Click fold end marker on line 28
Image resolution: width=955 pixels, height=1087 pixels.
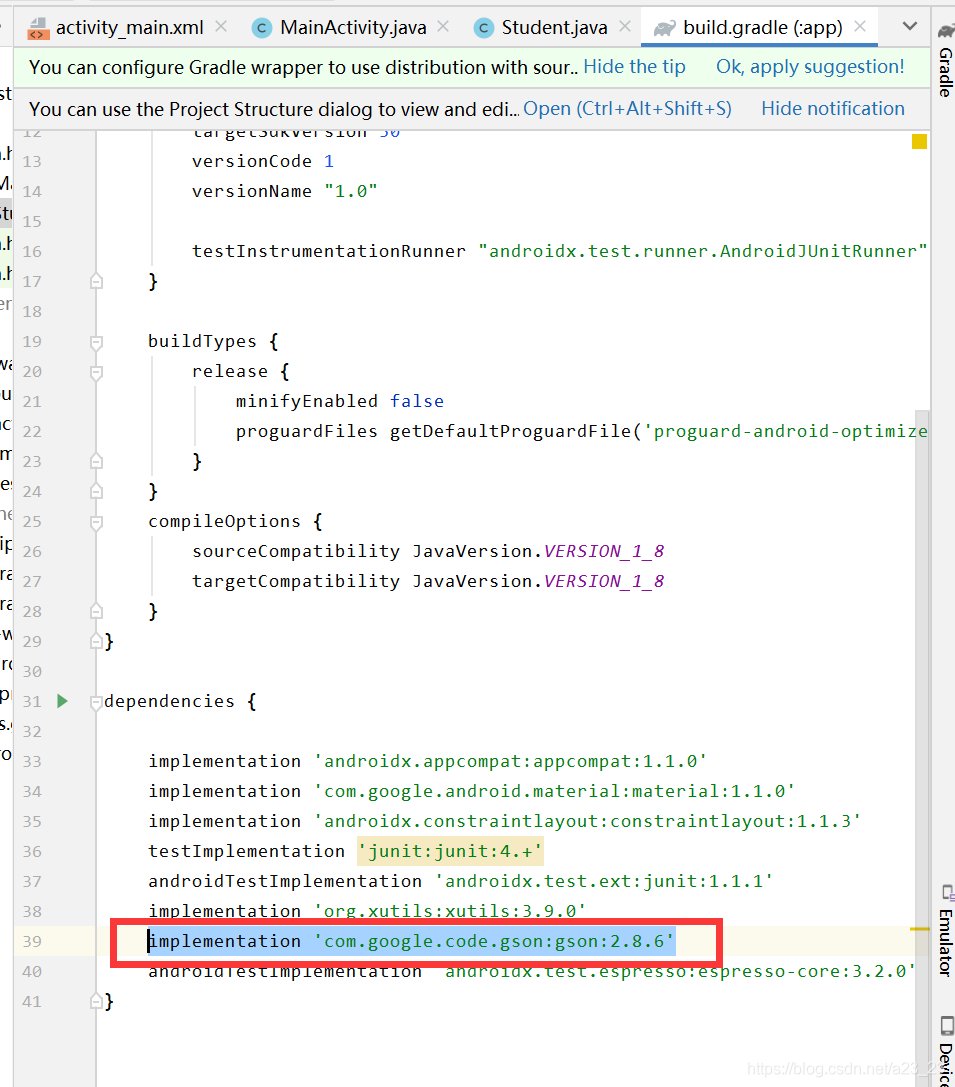click(96, 611)
